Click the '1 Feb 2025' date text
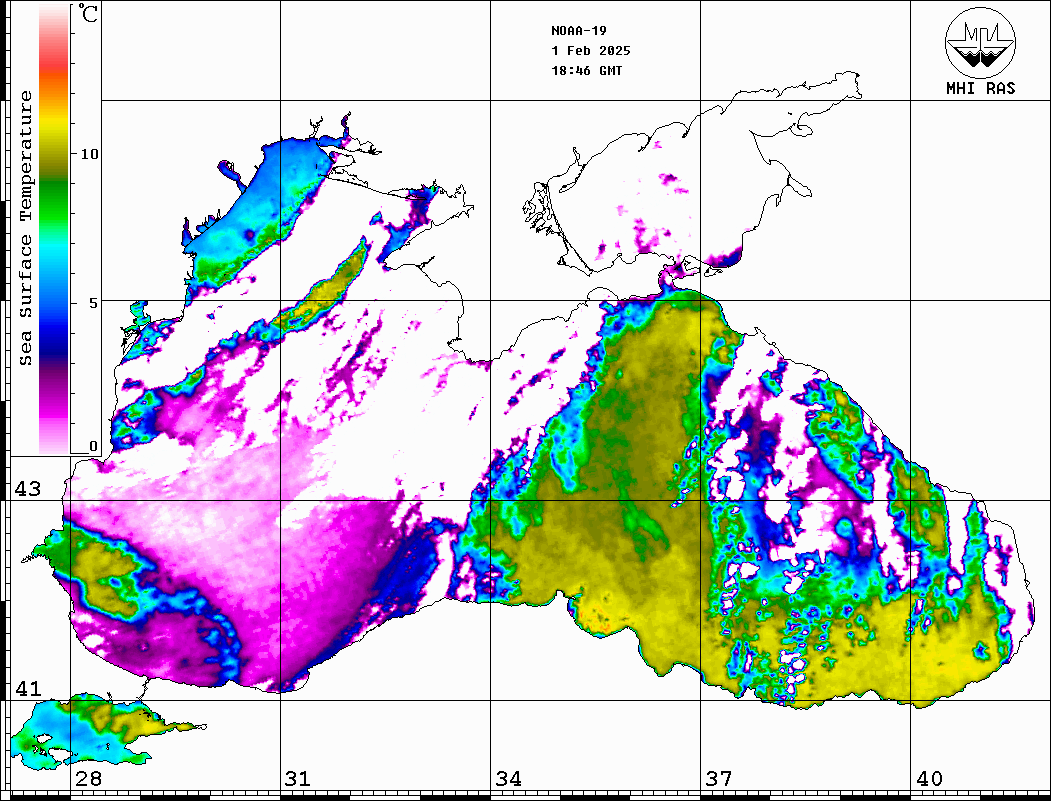 [x=591, y=51]
